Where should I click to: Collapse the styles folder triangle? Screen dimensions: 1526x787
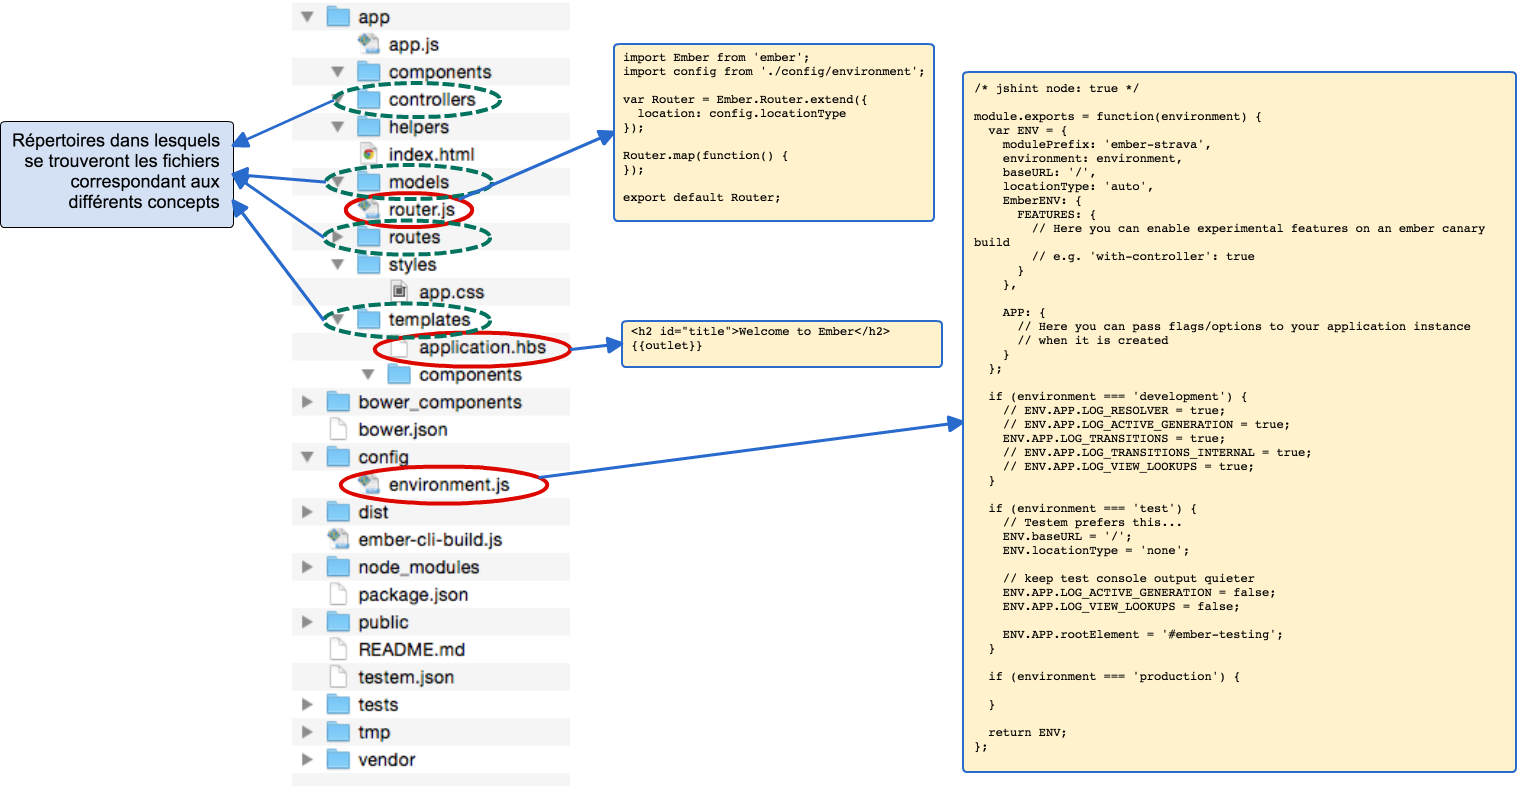click(337, 265)
